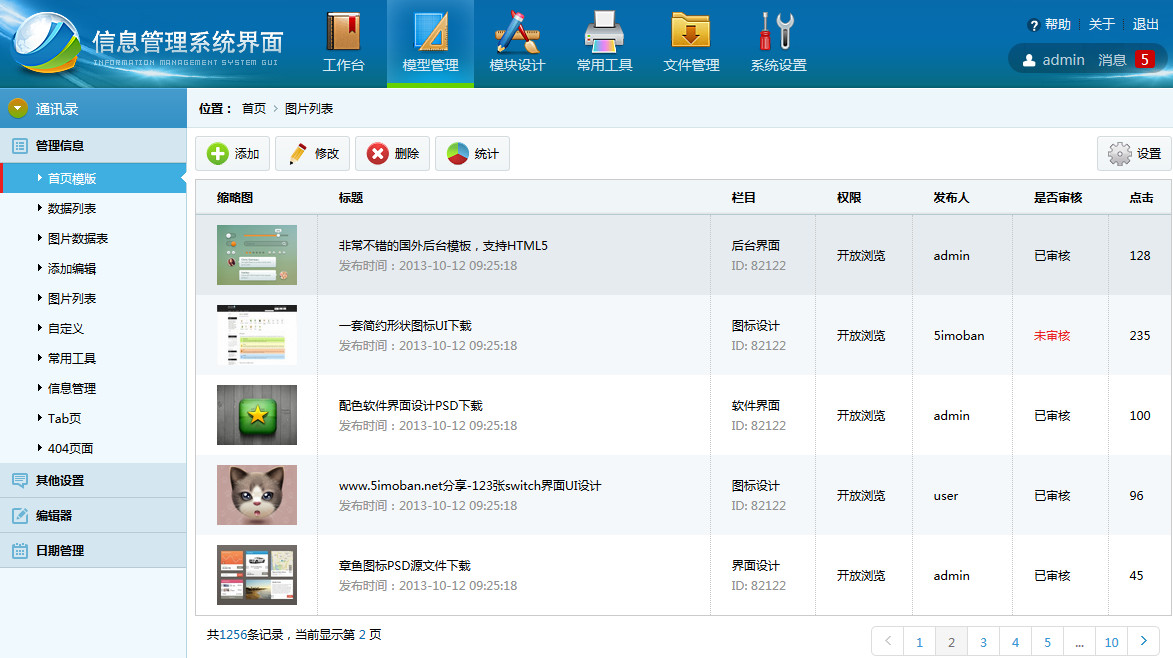This screenshot has width=1173, height=658.
Task: Expand the 日期管理 sidebar section
Action: click(60, 551)
